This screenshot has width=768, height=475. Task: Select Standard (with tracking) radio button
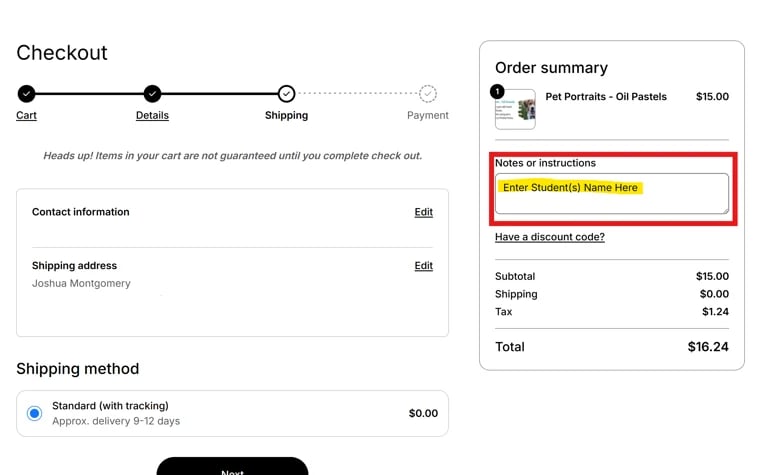34,413
